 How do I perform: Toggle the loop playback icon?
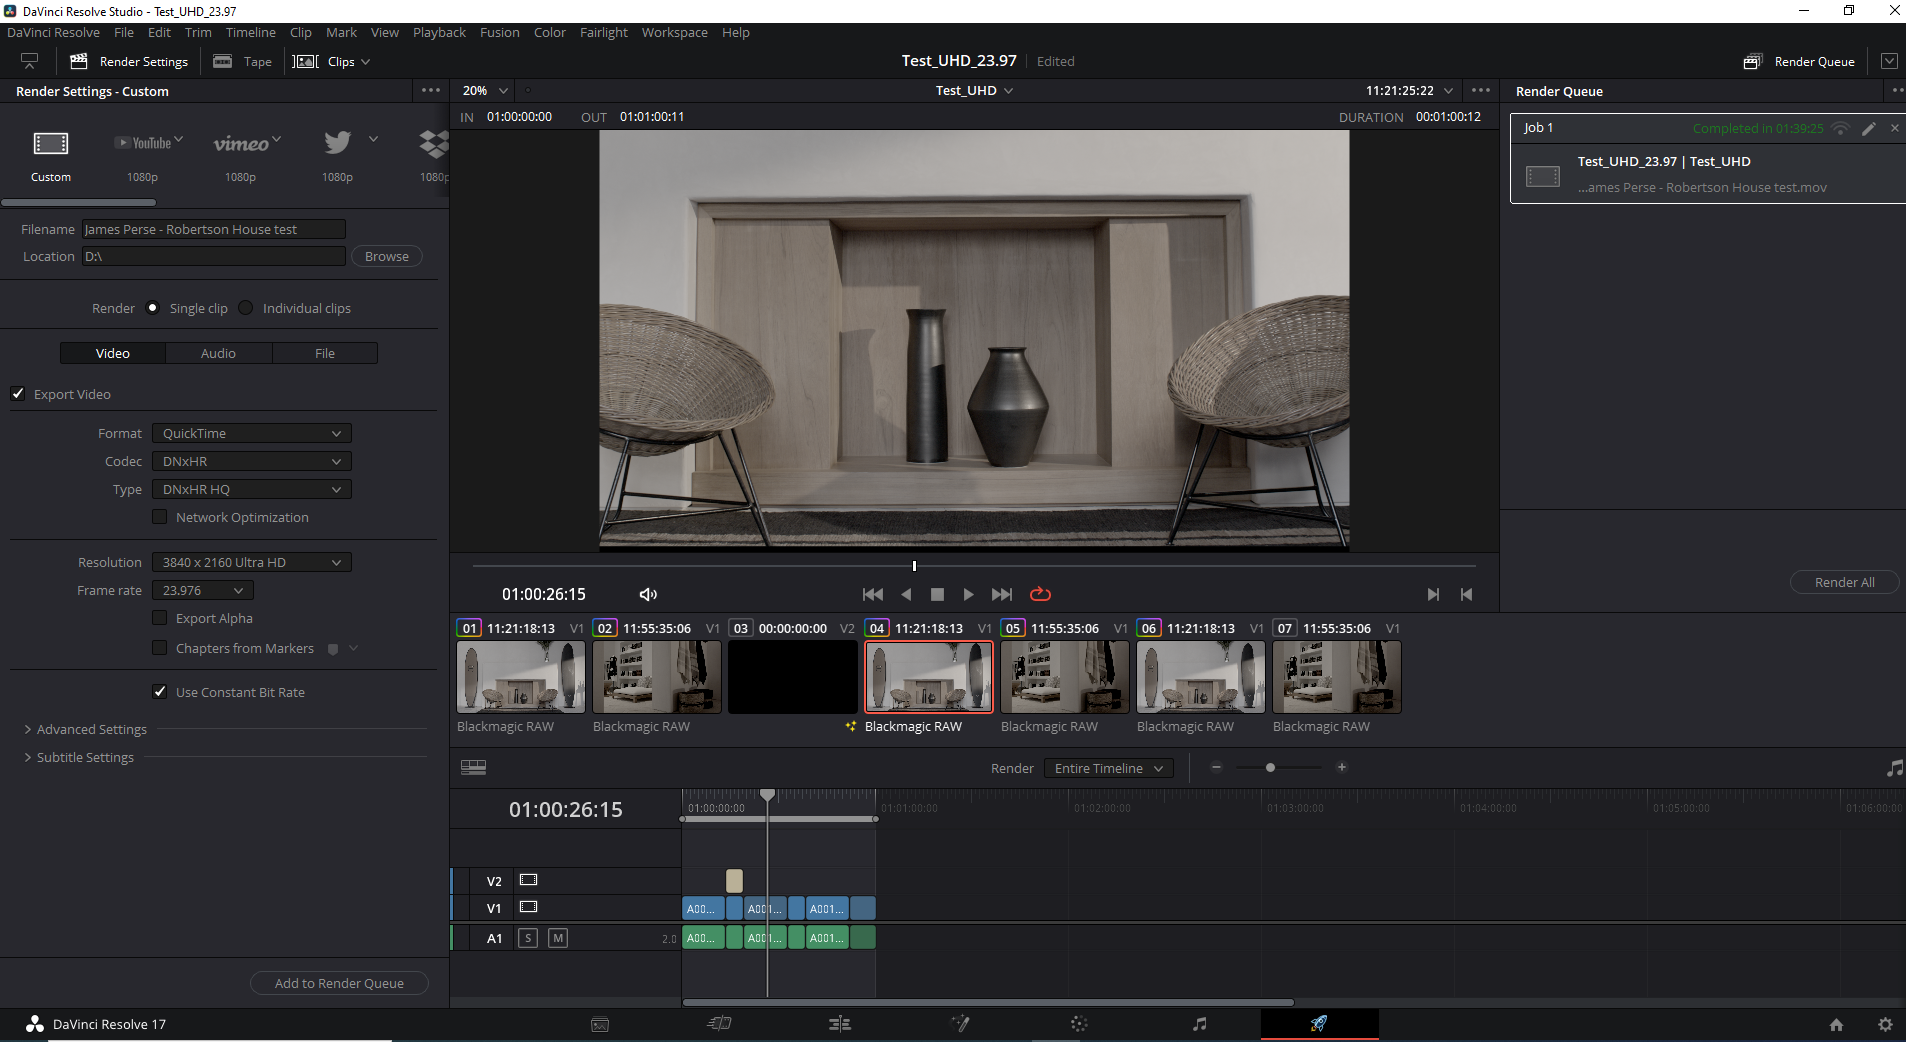(x=1040, y=594)
